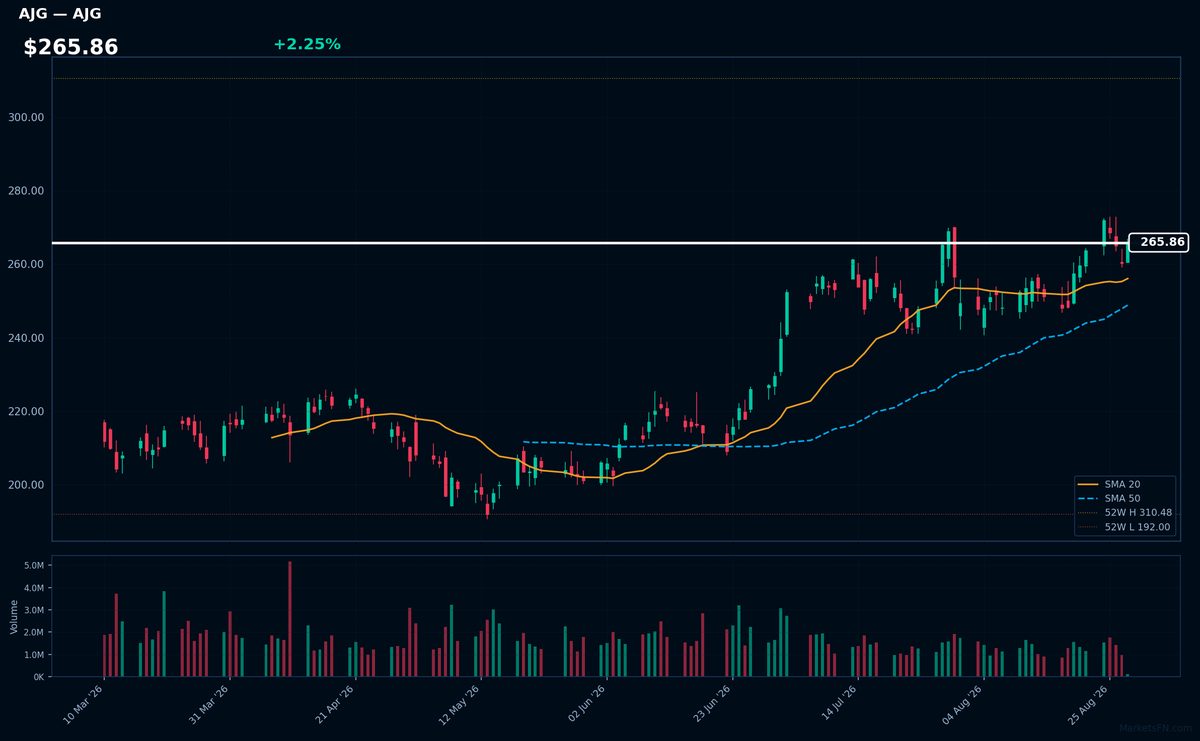Click the 300.00 price axis label
The height and width of the screenshot is (741, 1200).
coord(26,117)
